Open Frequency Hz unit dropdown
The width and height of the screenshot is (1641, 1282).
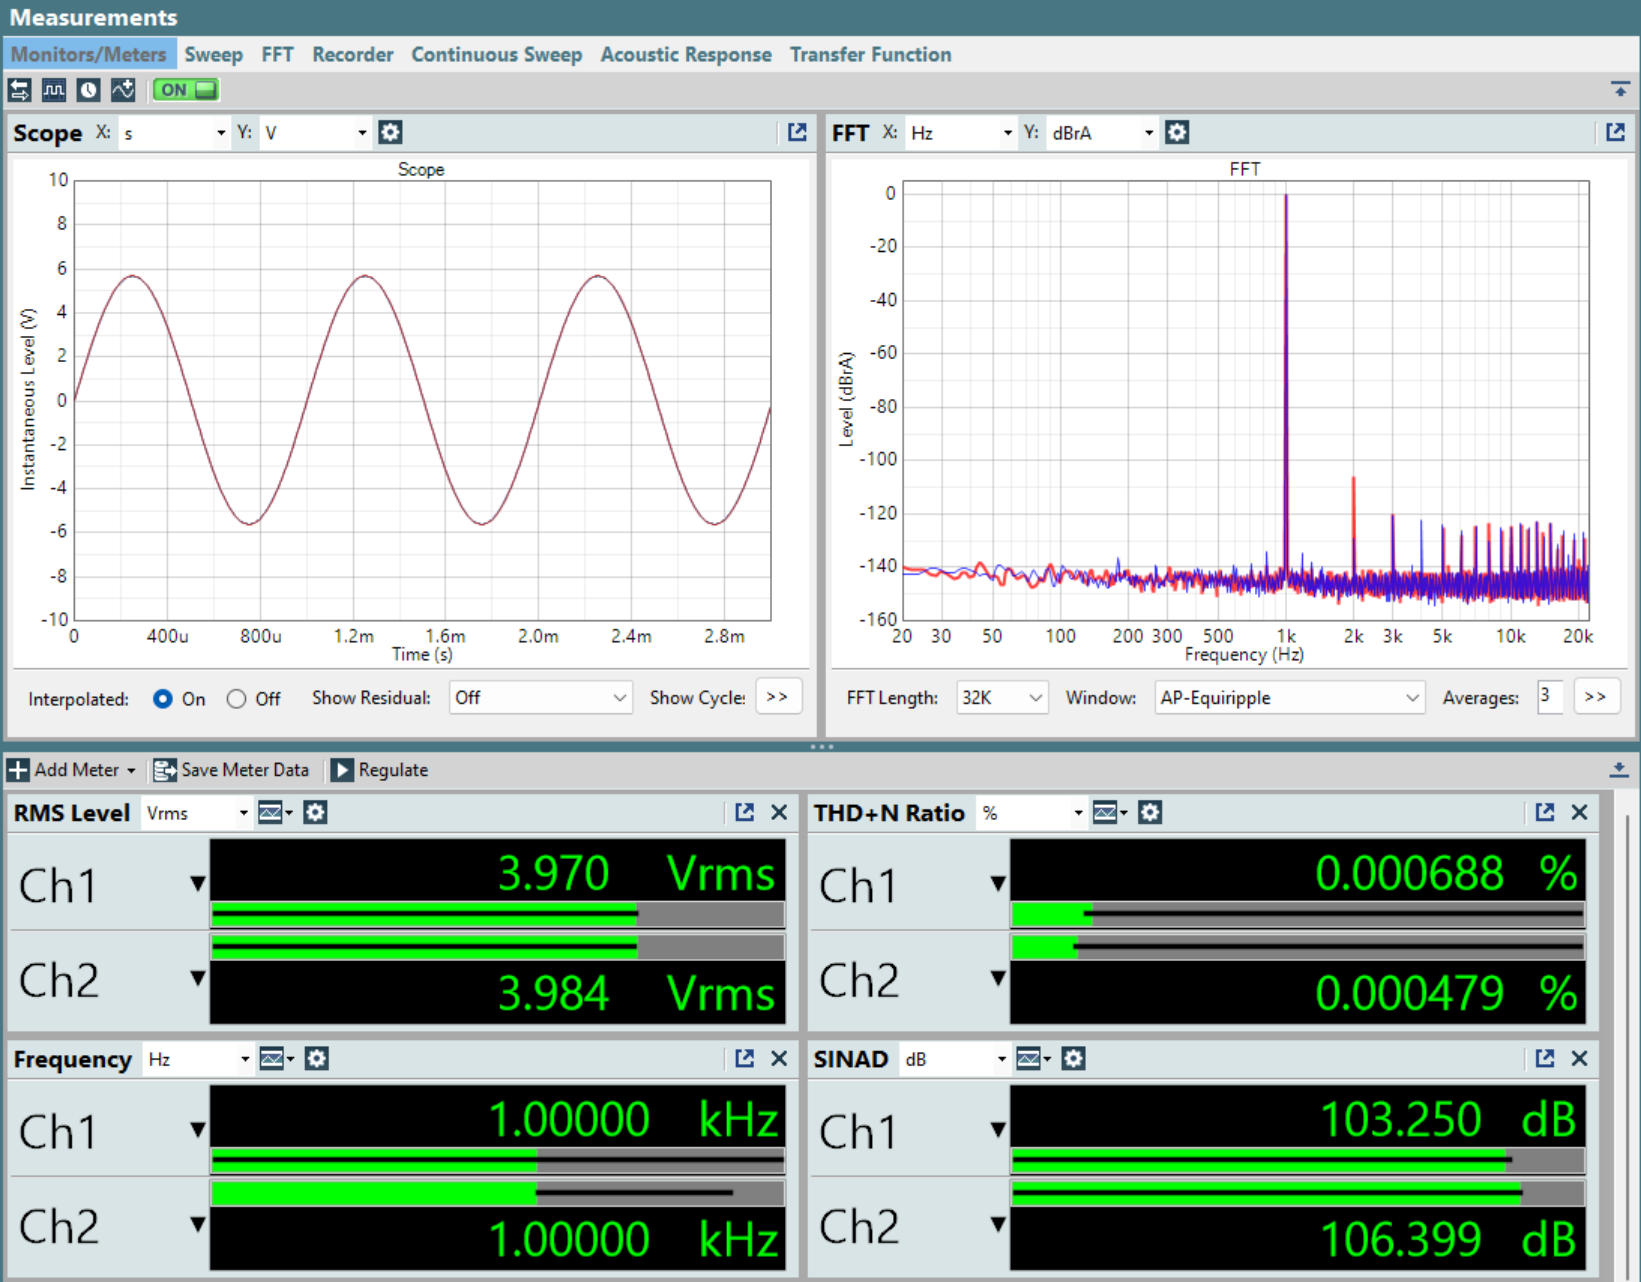tap(198, 1059)
